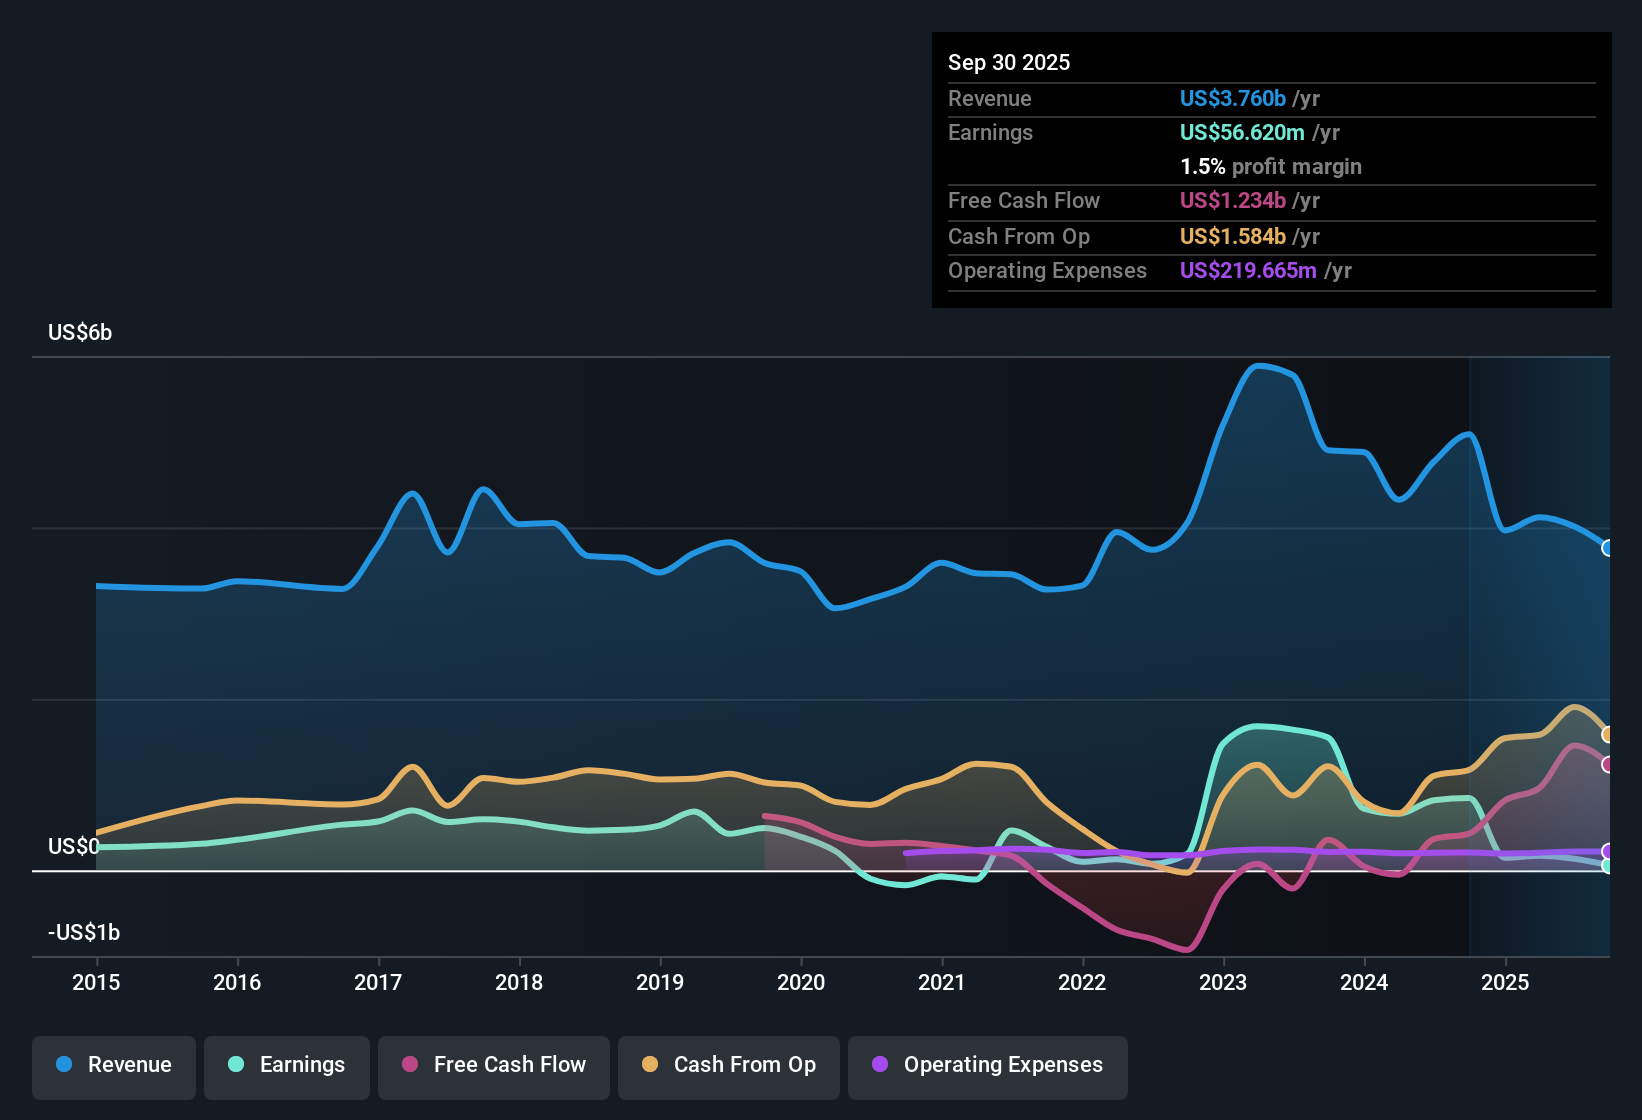Expand details for the 1.5% profit margin
The height and width of the screenshot is (1120, 1642).
pos(1271,167)
